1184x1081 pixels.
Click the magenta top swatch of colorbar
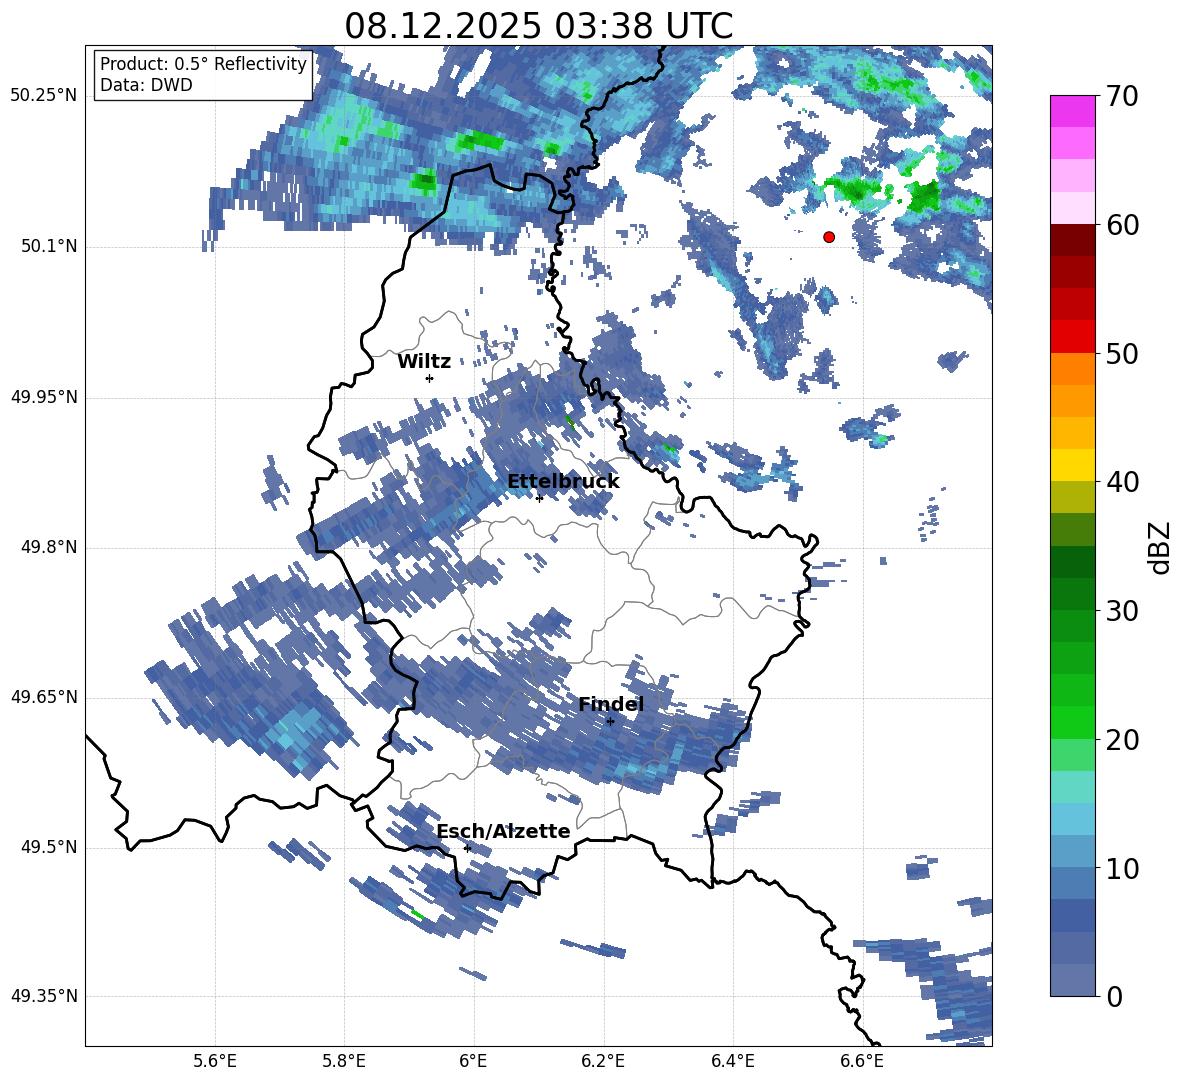(x=1072, y=111)
